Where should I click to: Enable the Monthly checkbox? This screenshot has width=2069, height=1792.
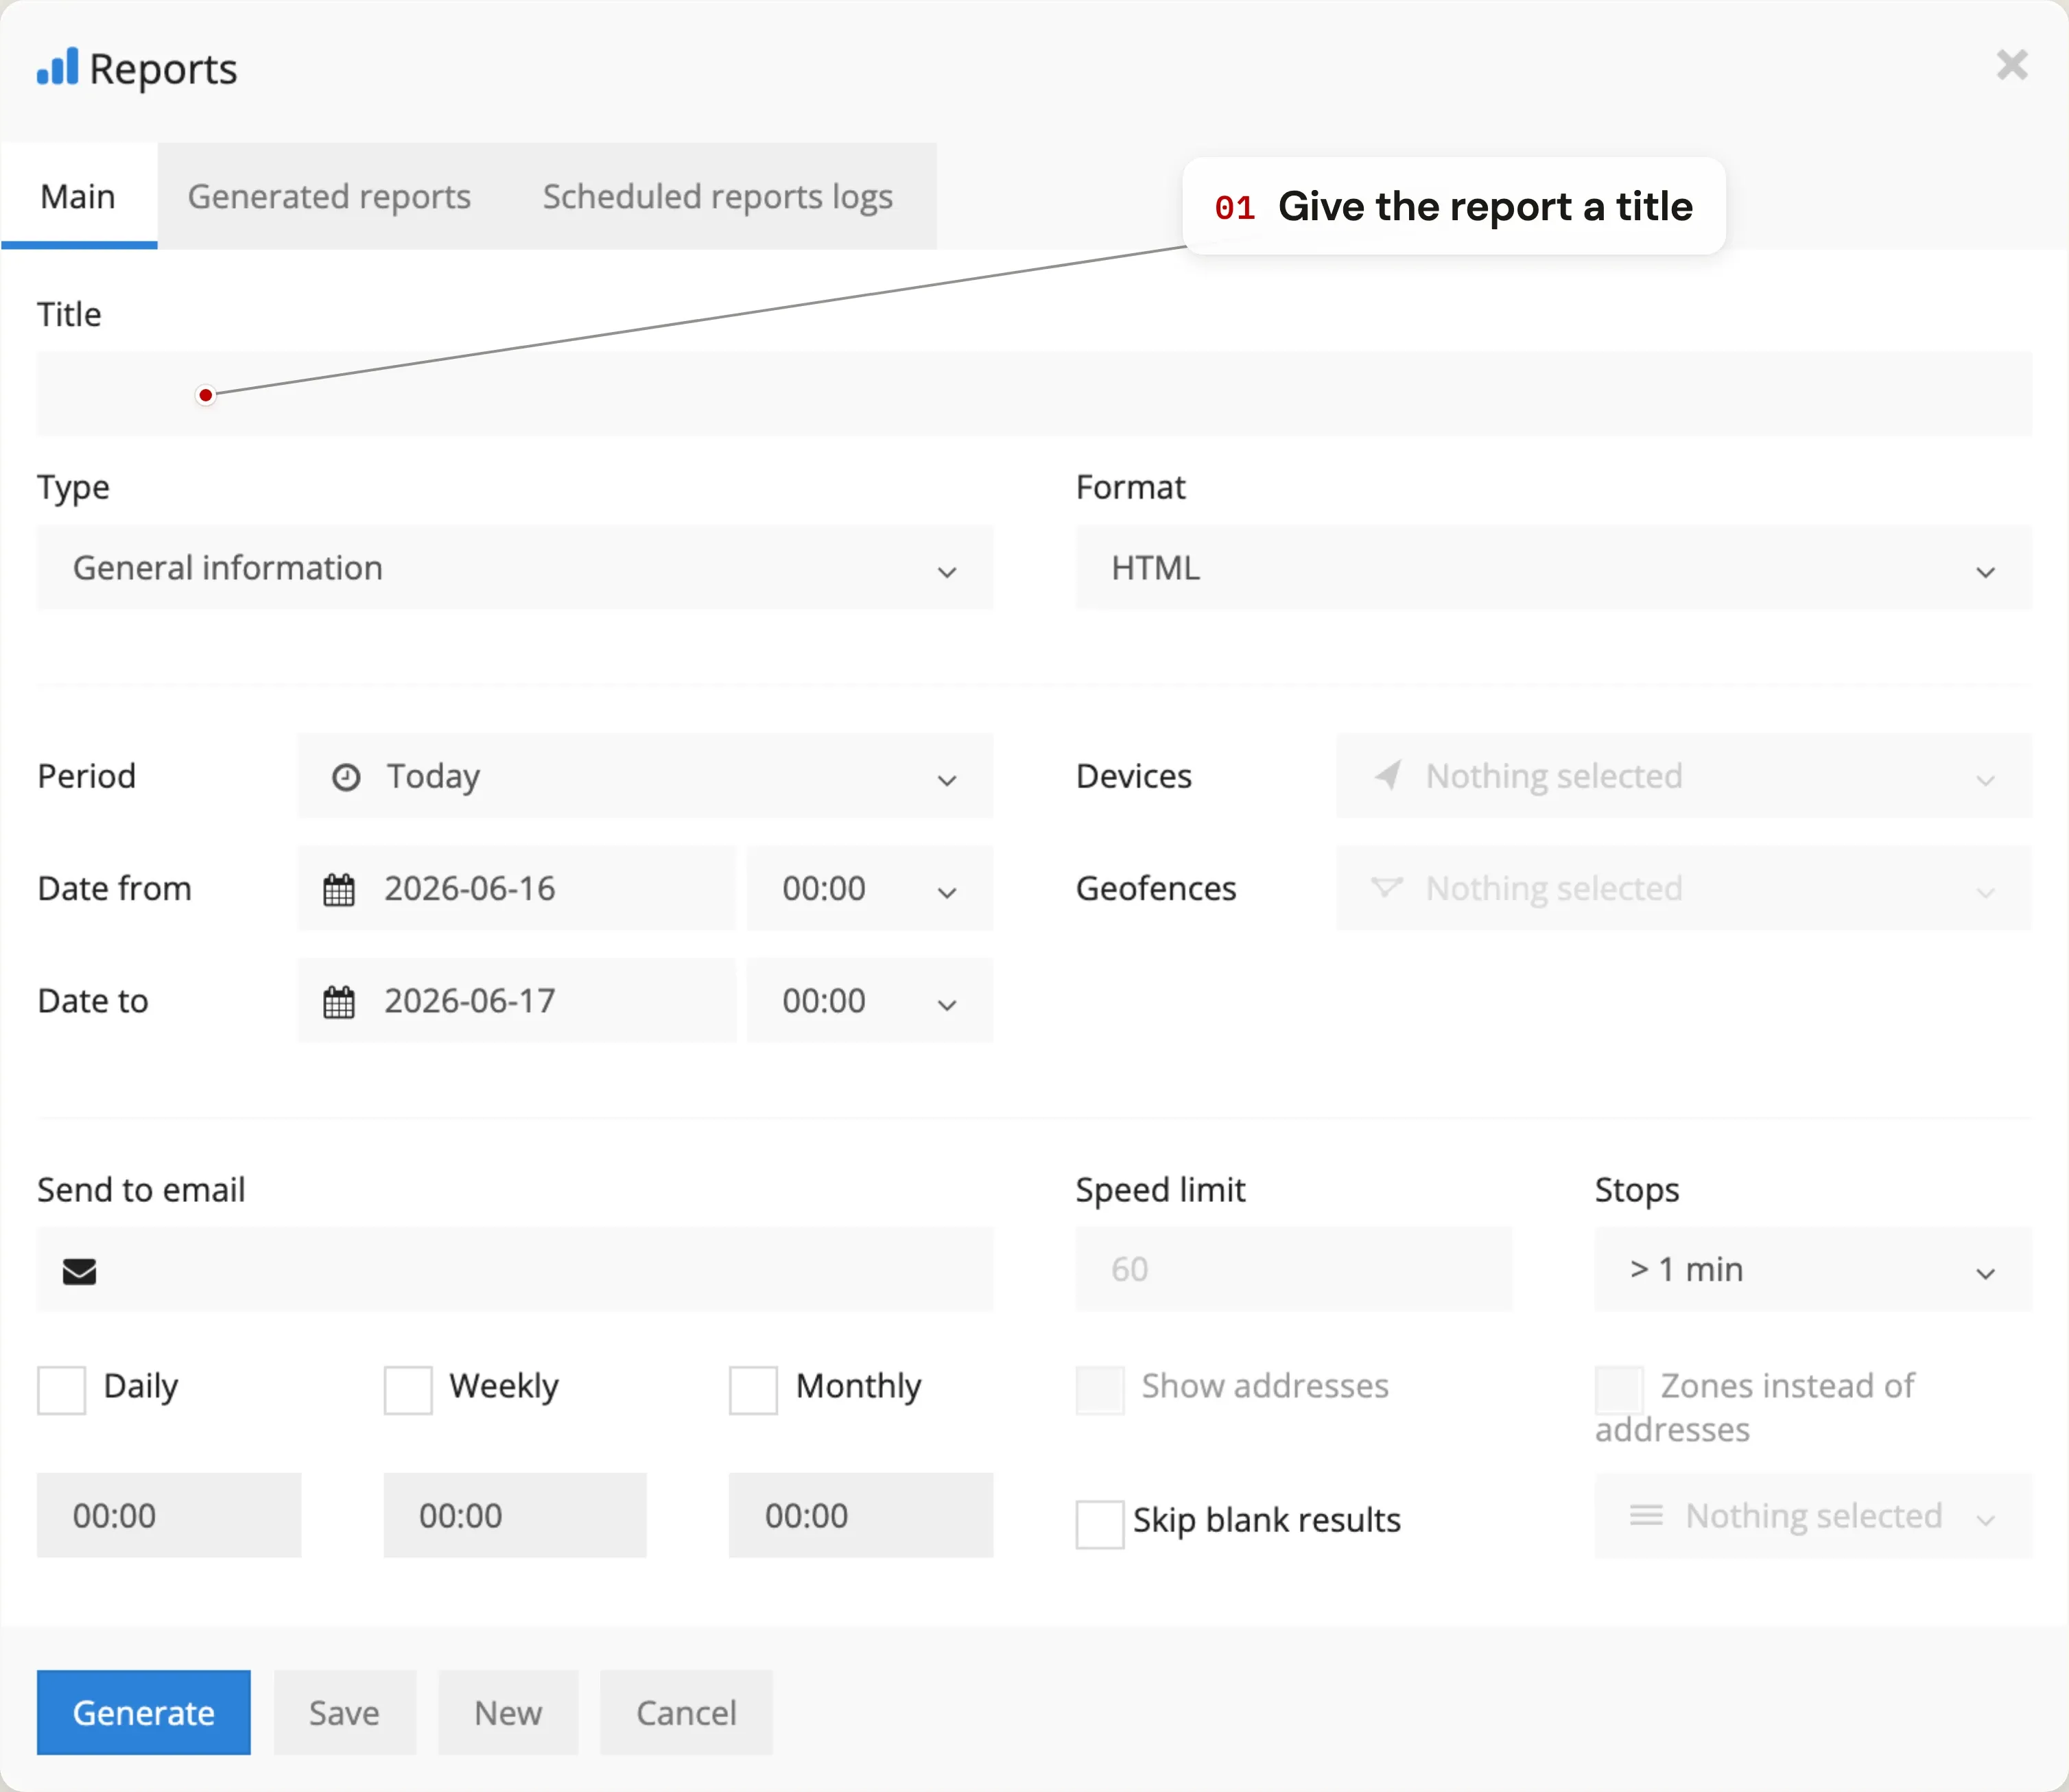754,1390
